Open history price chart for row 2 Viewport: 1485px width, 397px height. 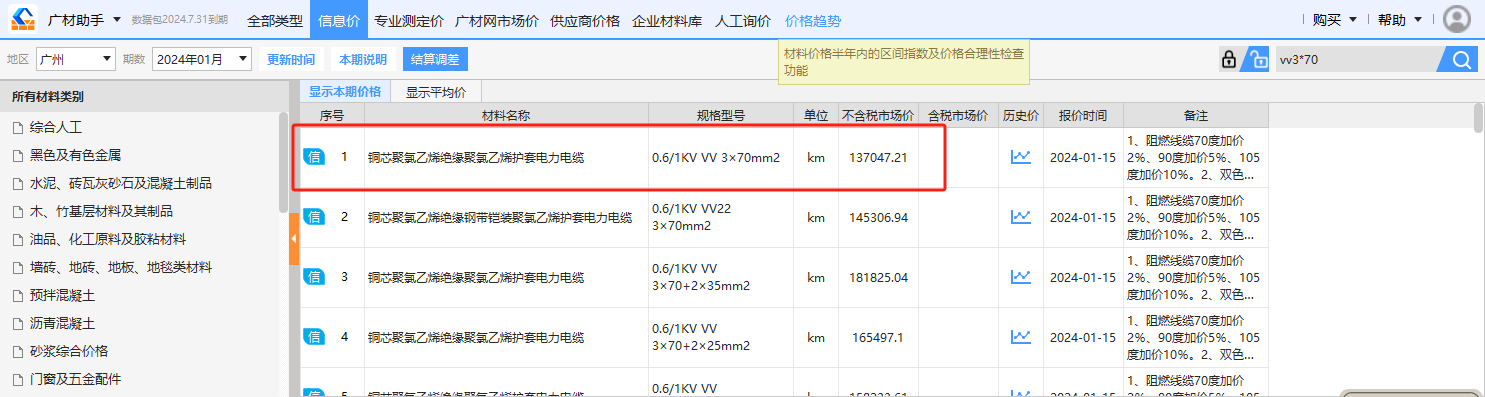[1021, 217]
